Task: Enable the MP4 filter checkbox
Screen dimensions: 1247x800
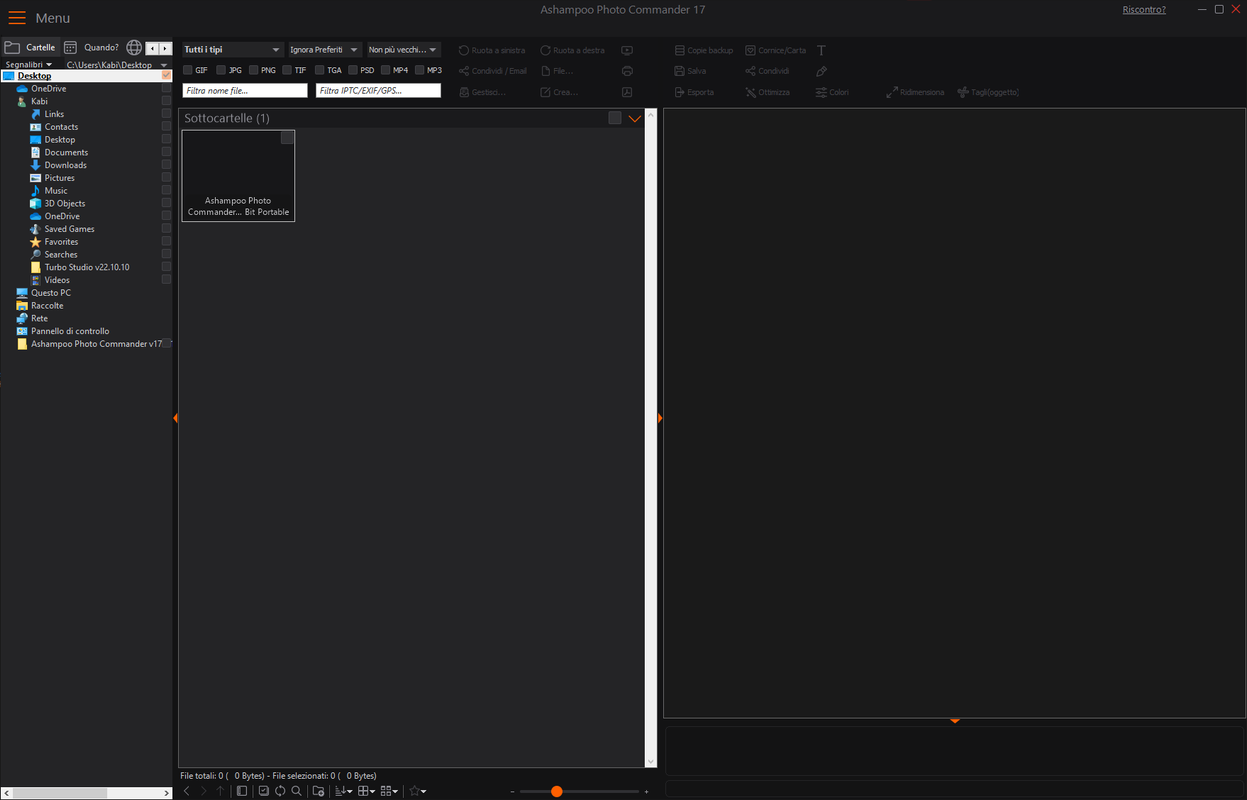Action: point(386,70)
